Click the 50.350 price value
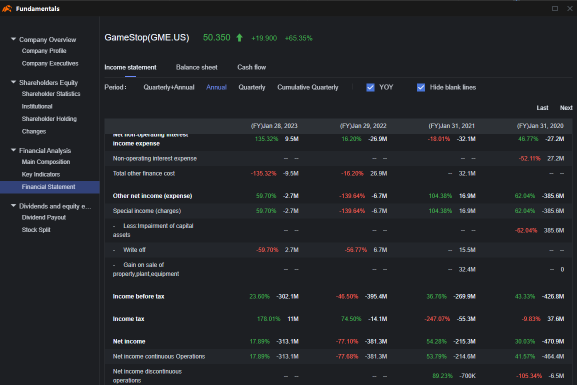The height and width of the screenshot is (385, 577). tap(216, 38)
